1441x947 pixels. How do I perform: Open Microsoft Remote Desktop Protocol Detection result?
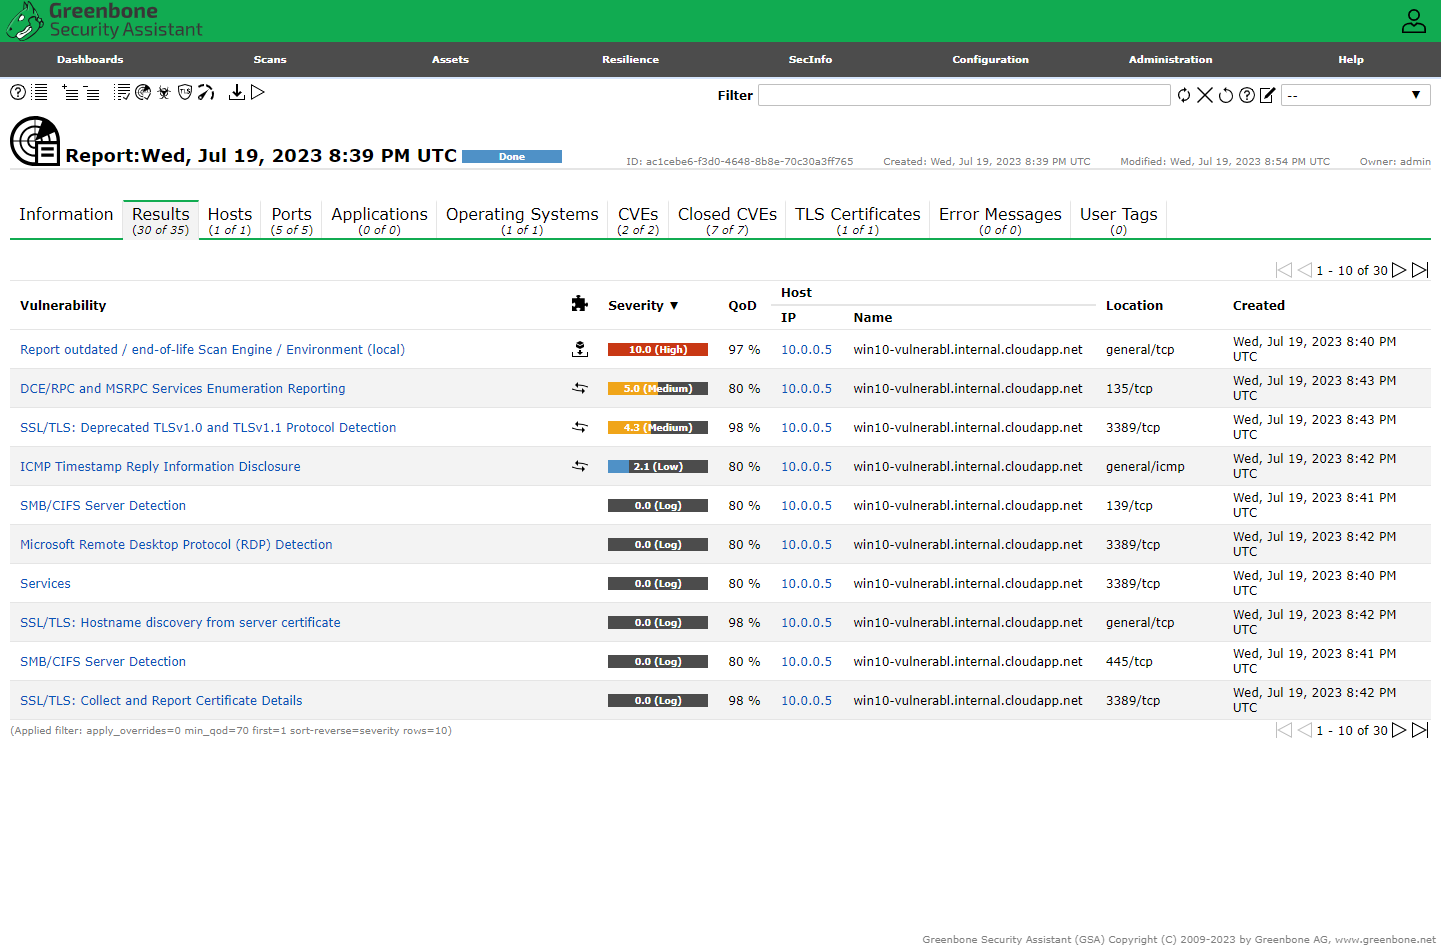click(176, 544)
